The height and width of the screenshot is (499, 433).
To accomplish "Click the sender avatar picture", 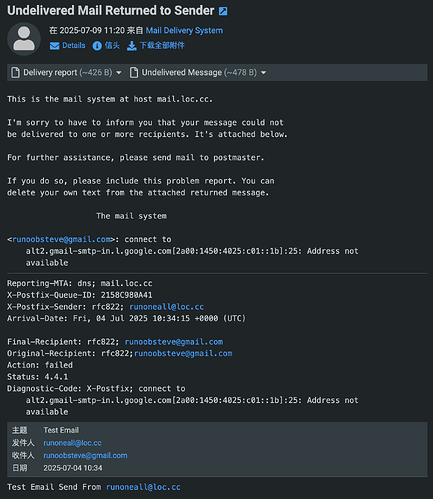I will pyautogui.click(x=24, y=39).
